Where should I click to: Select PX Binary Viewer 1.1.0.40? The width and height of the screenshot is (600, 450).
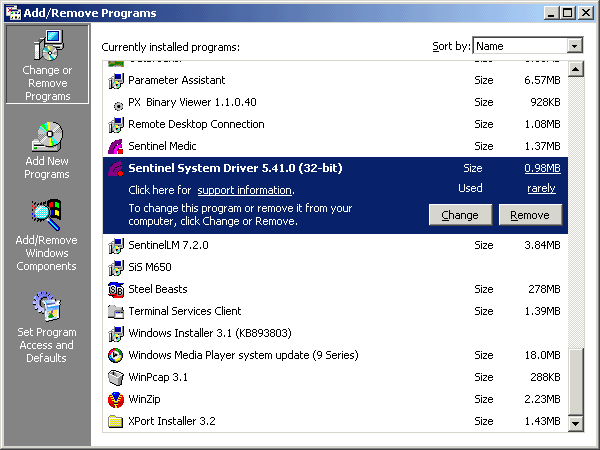point(335,102)
